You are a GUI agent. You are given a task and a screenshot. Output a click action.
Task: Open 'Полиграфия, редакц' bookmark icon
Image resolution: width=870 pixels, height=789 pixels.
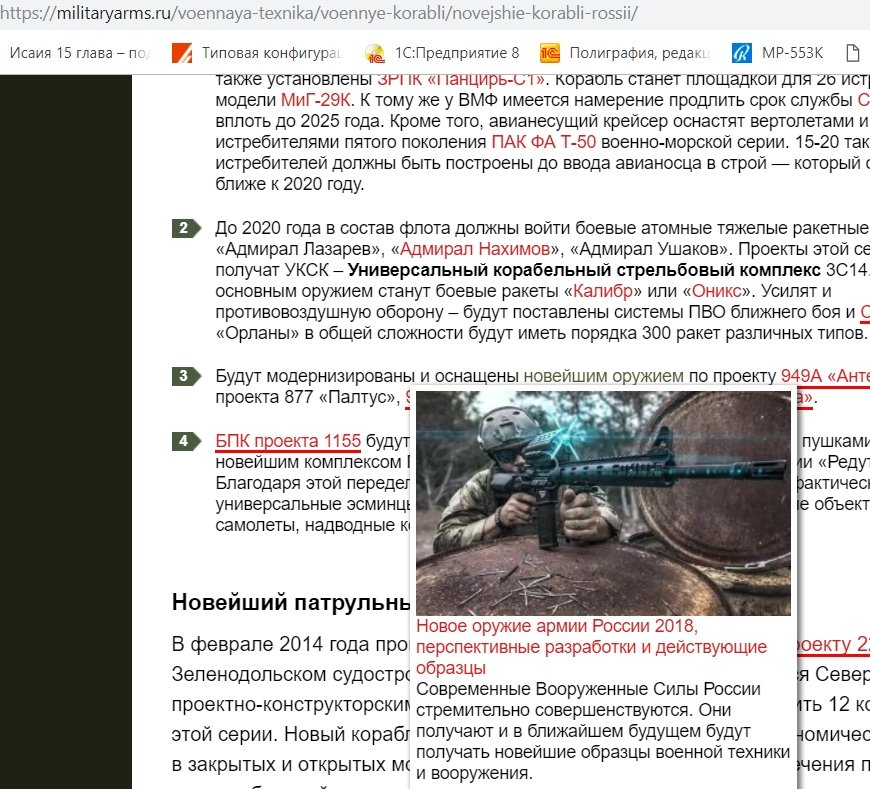pyautogui.click(x=550, y=53)
